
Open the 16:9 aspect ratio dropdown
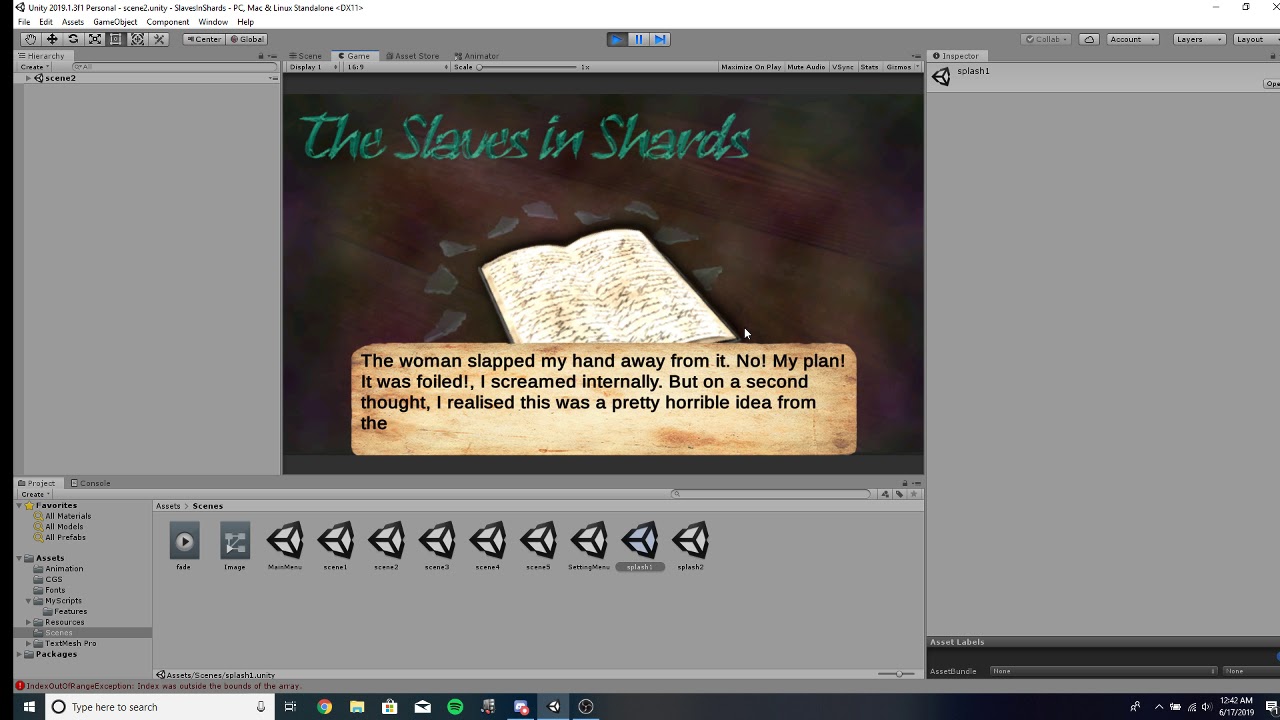pyautogui.click(x=397, y=67)
